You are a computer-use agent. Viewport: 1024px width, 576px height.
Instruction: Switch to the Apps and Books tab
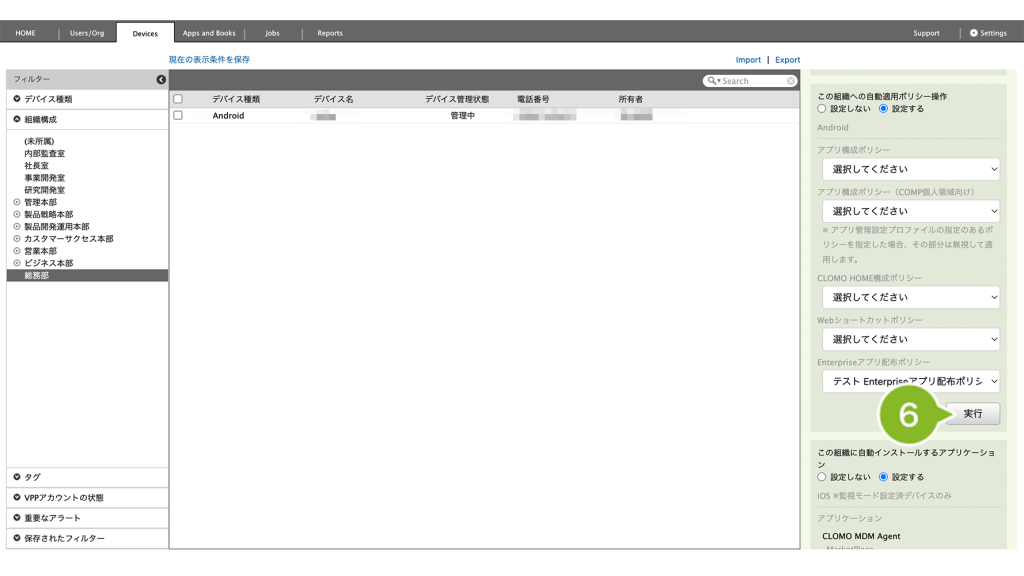click(209, 33)
